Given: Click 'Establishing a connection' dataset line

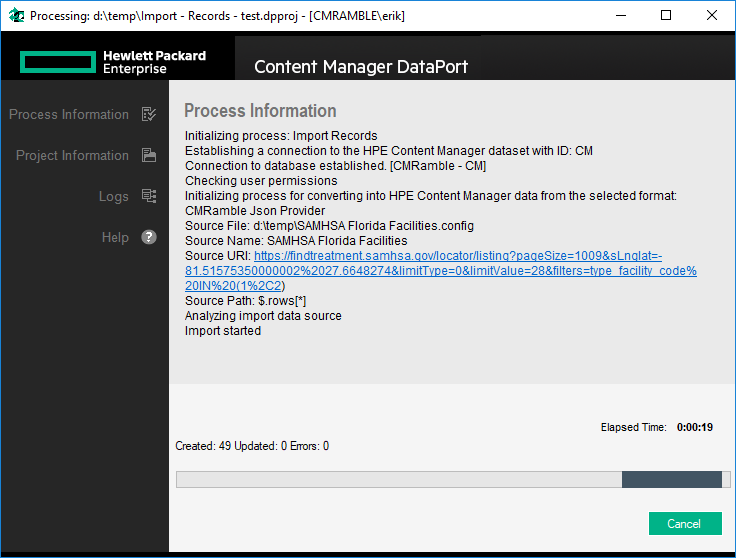Looking at the screenshot, I should tap(389, 151).
